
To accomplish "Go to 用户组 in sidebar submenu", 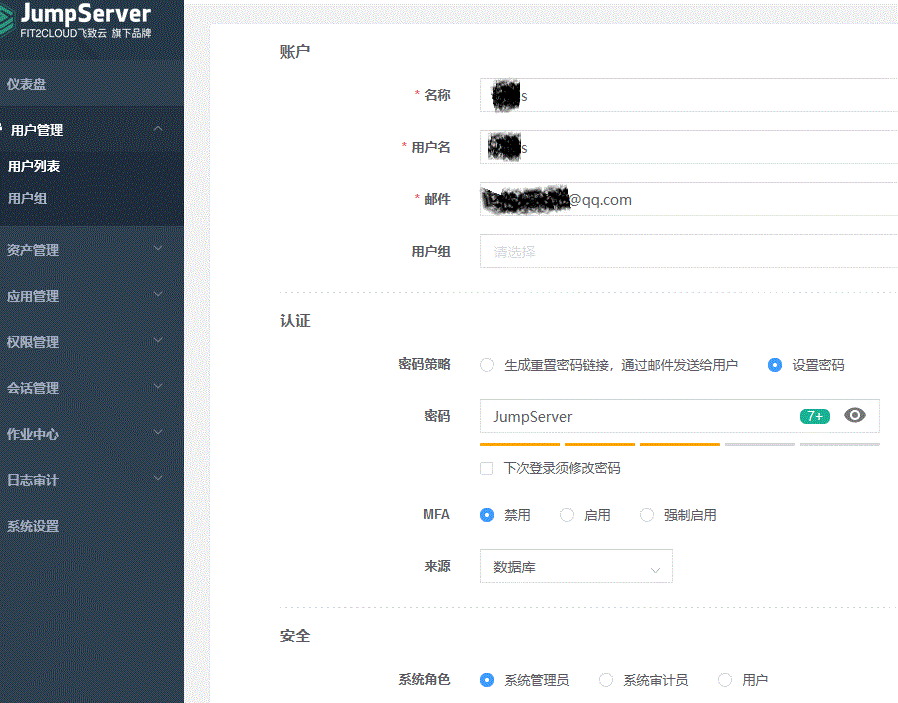I will point(28,198).
